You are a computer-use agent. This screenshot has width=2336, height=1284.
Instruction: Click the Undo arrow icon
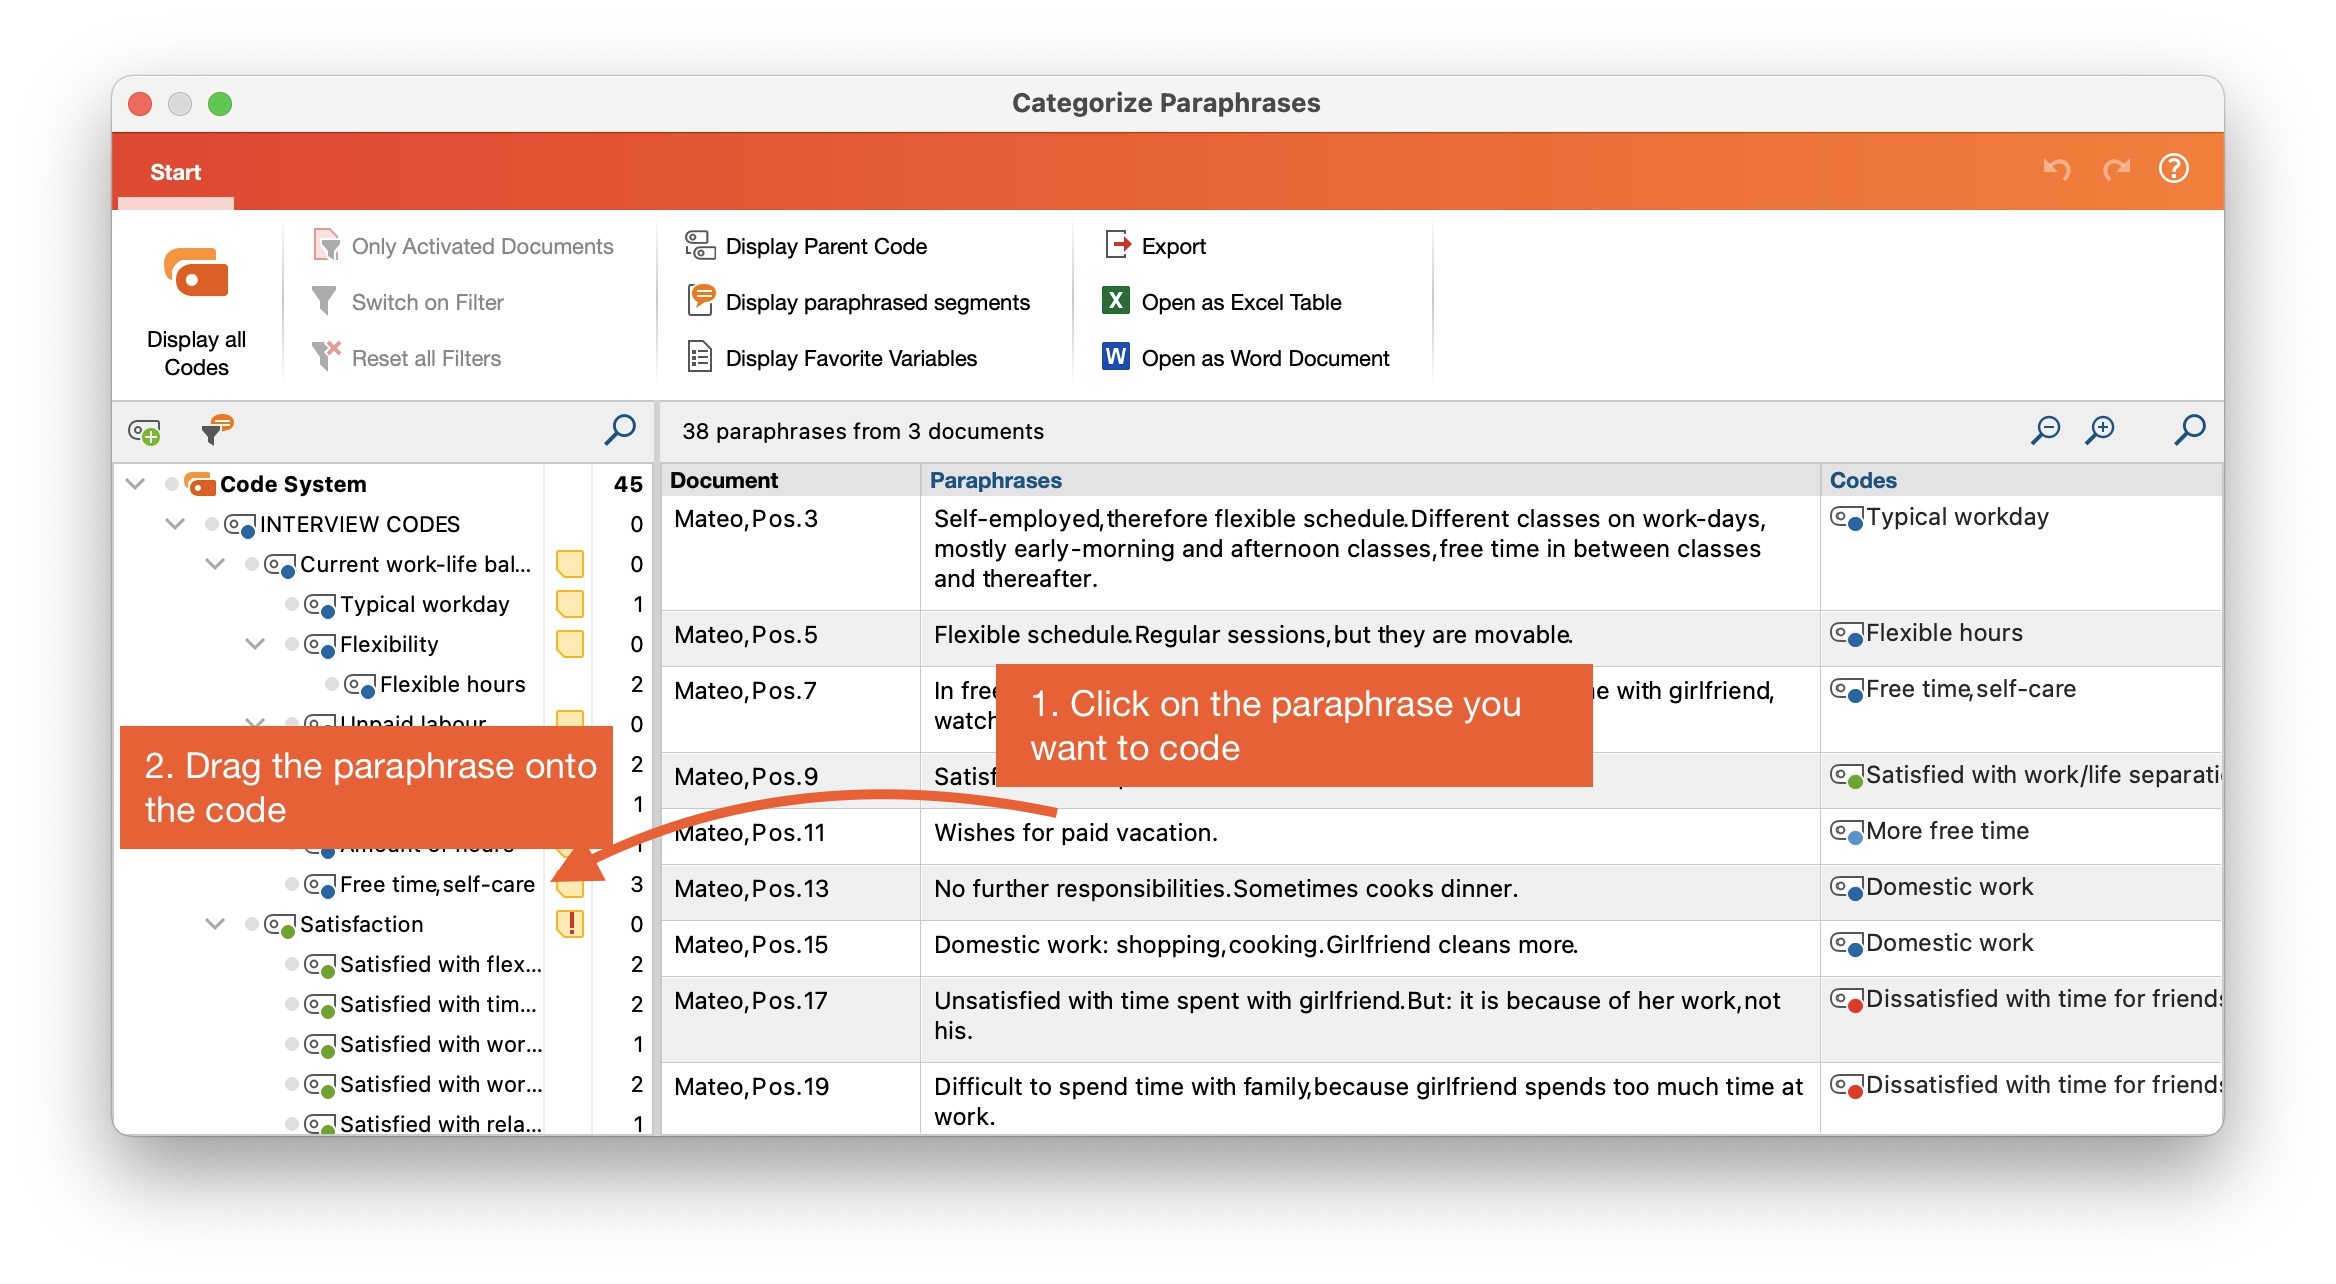(x=2056, y=169)
